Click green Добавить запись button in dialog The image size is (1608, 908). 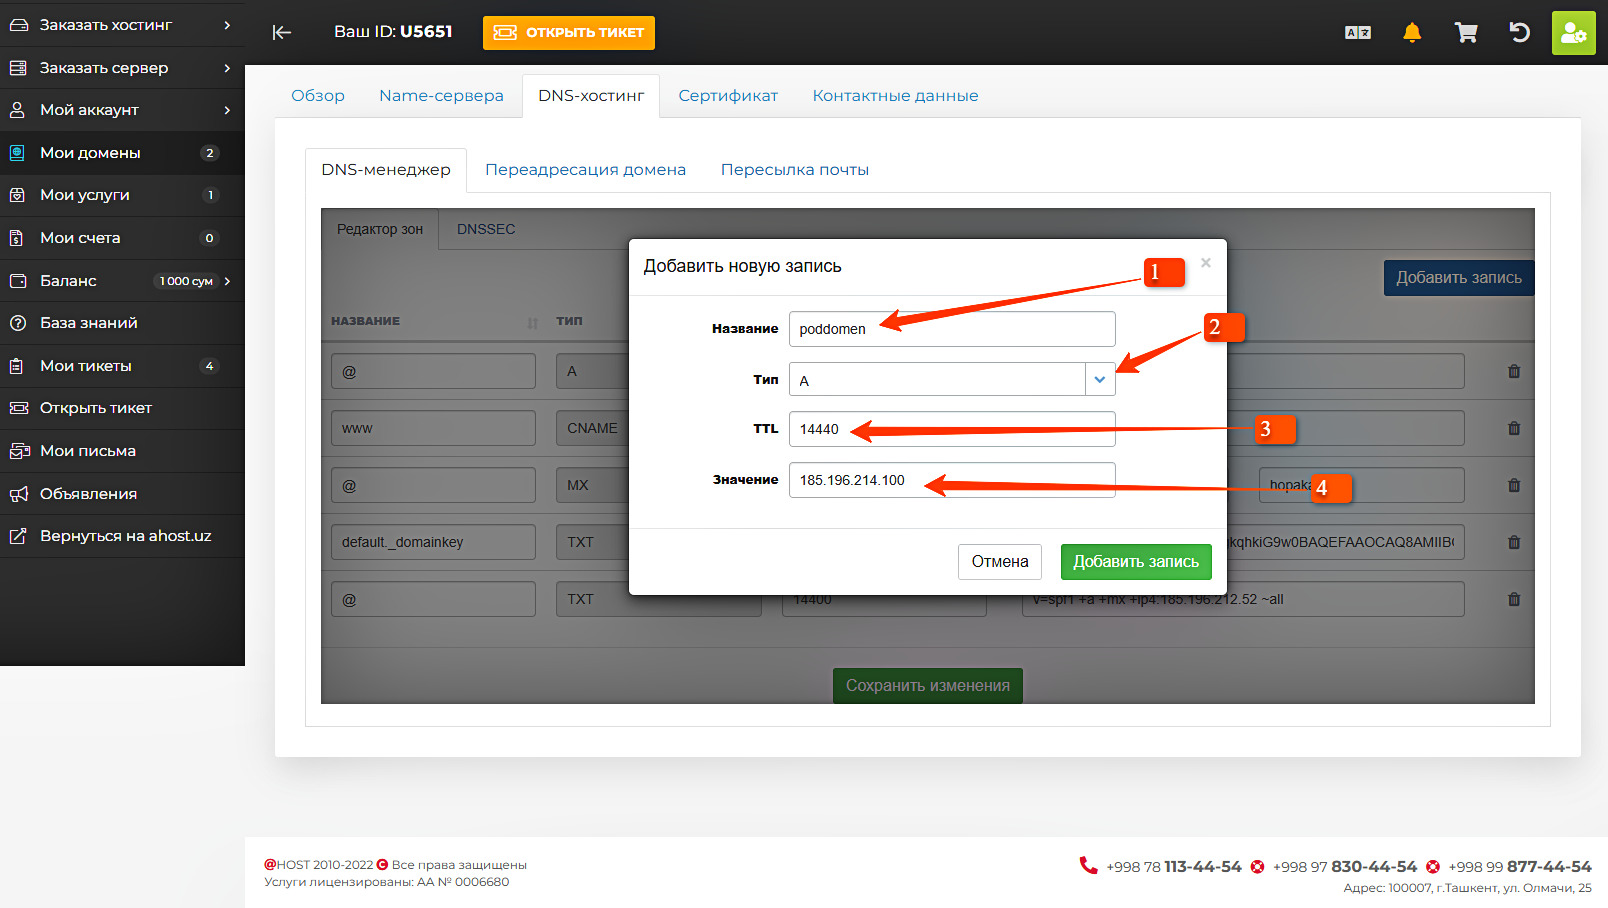pyautogui.click(x=1136, y=562)
